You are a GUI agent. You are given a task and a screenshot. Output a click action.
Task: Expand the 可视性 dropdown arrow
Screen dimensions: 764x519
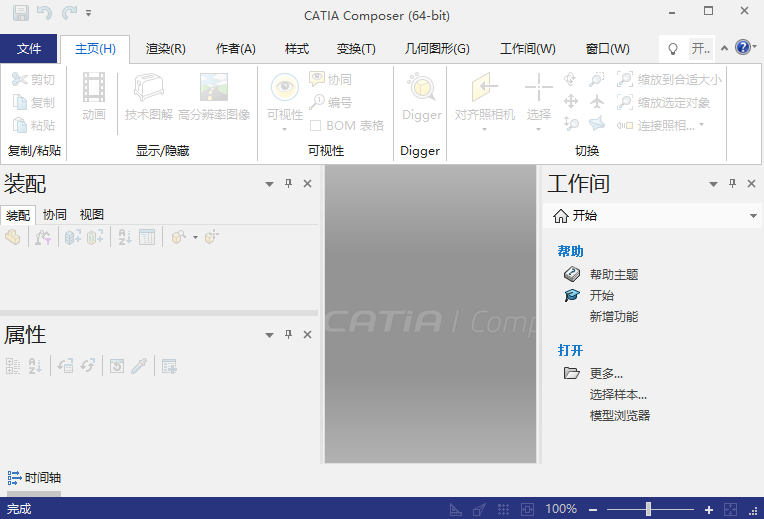(x=285, y=129)
